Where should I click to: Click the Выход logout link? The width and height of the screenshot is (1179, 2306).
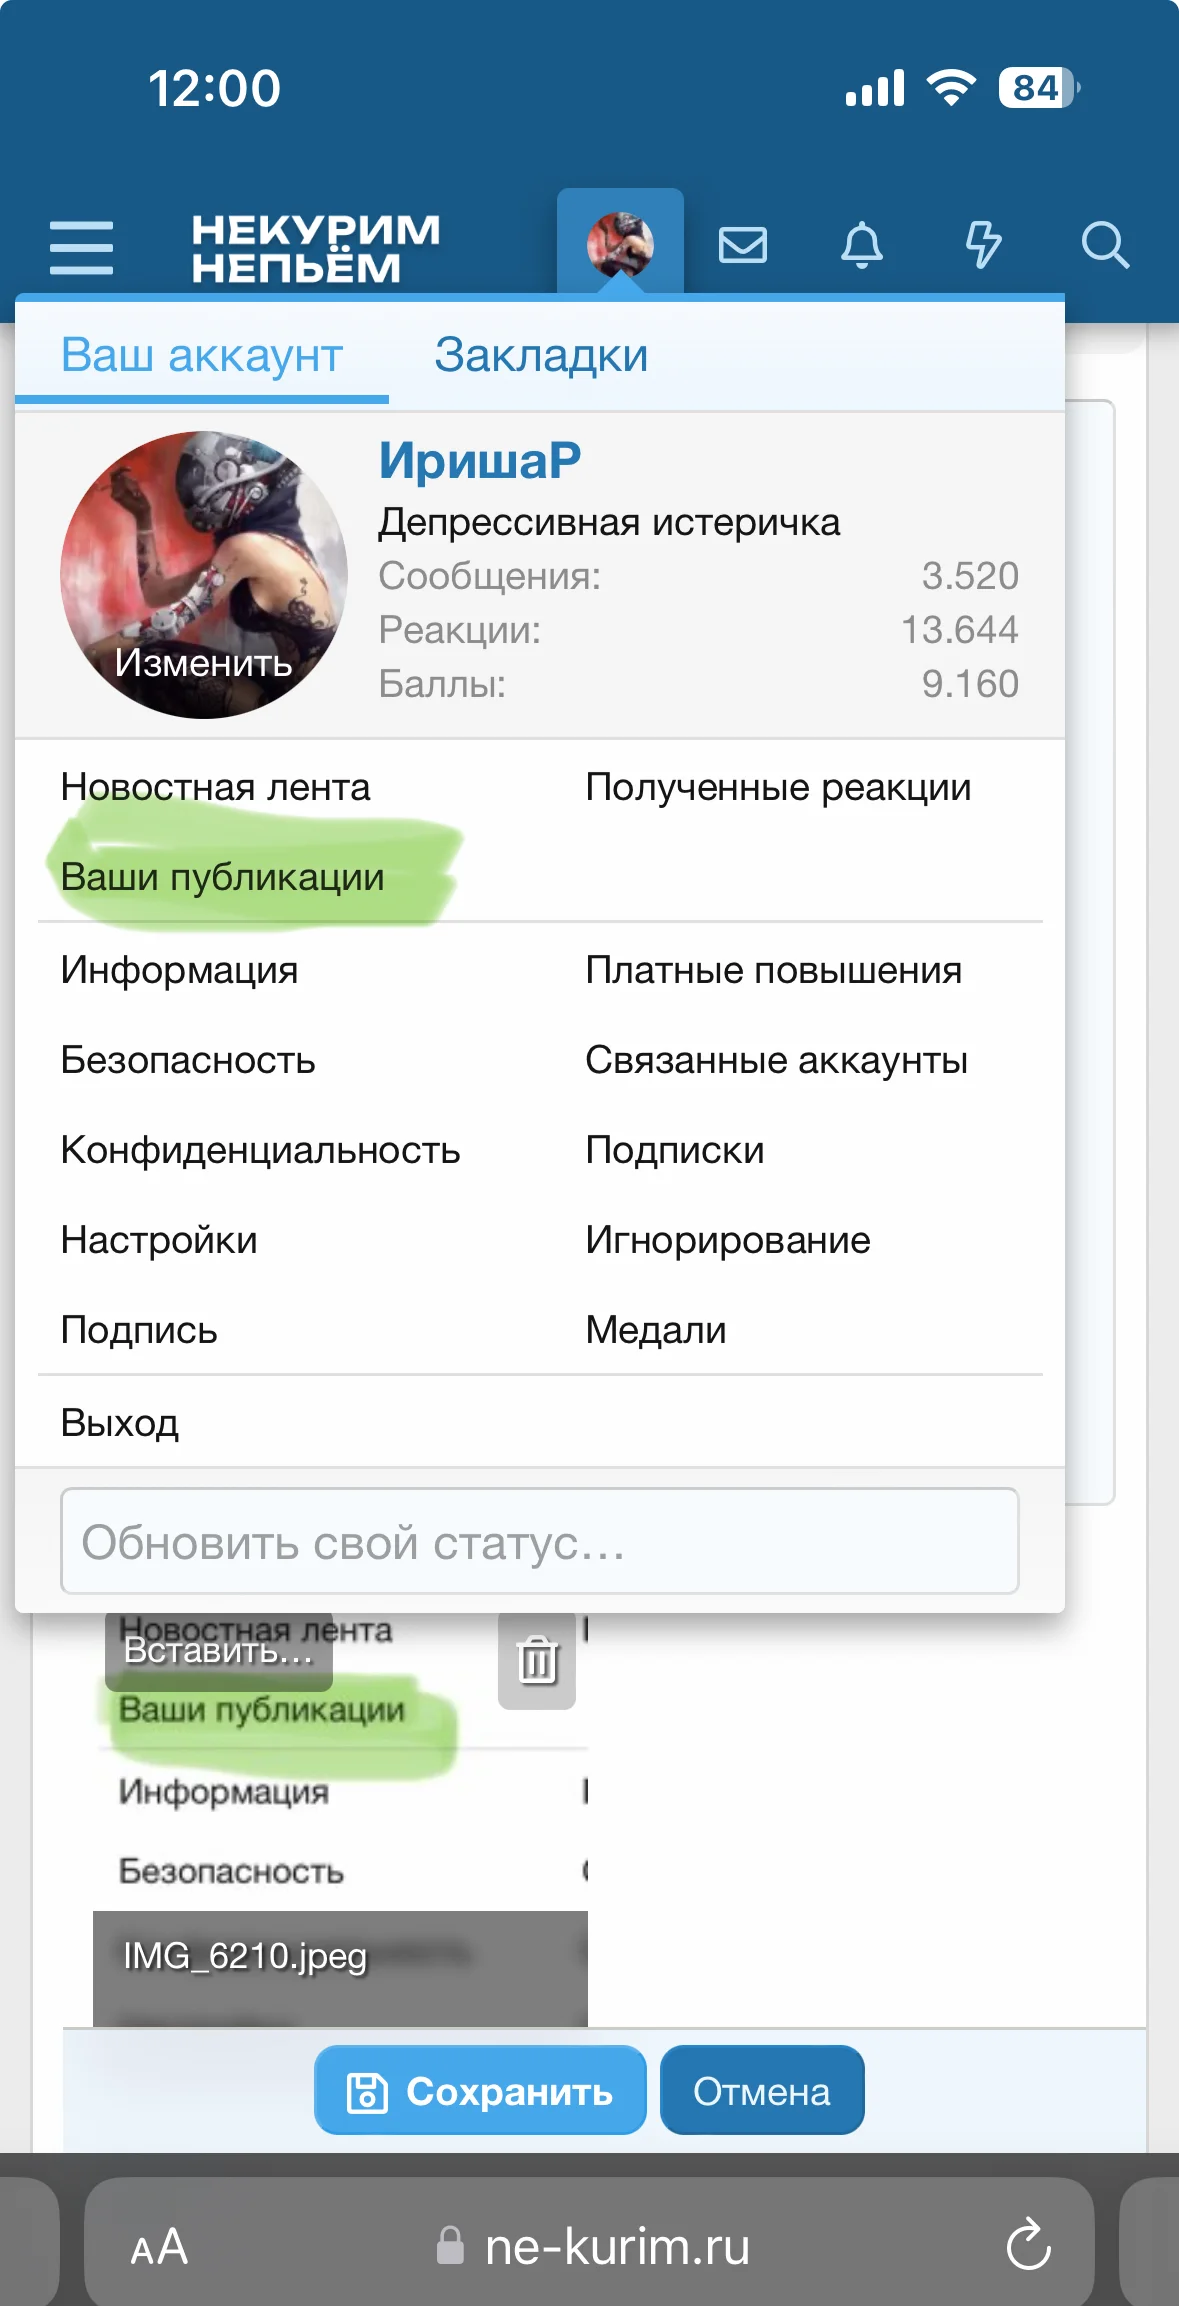point(119,1422)
